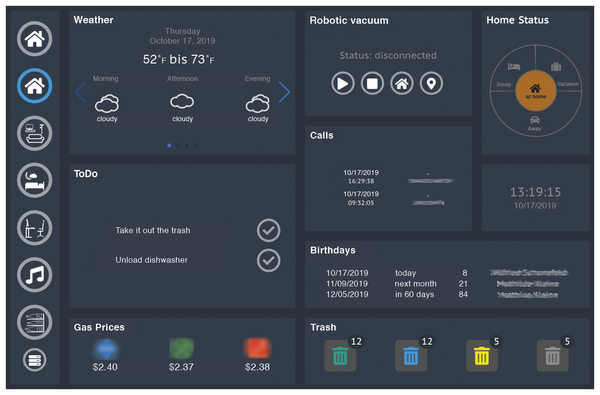This screenshot has height=395, width=600.
Task: Click the blue gas station logo
Action: 106,349
